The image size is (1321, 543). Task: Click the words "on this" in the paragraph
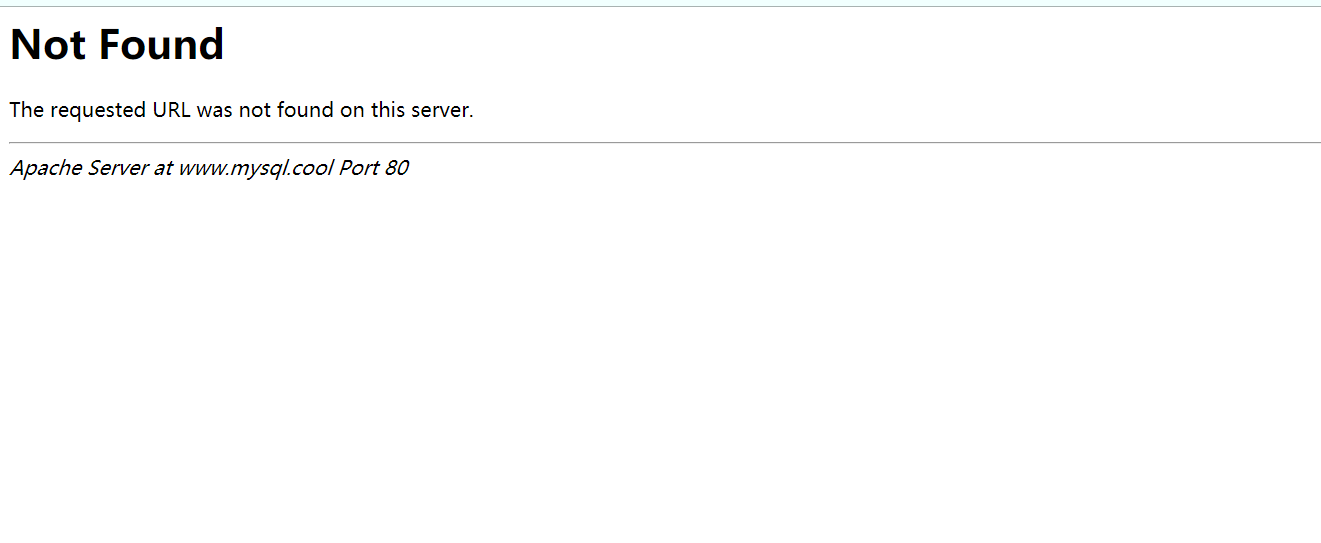pyautogui.click(x=372, y=110)
